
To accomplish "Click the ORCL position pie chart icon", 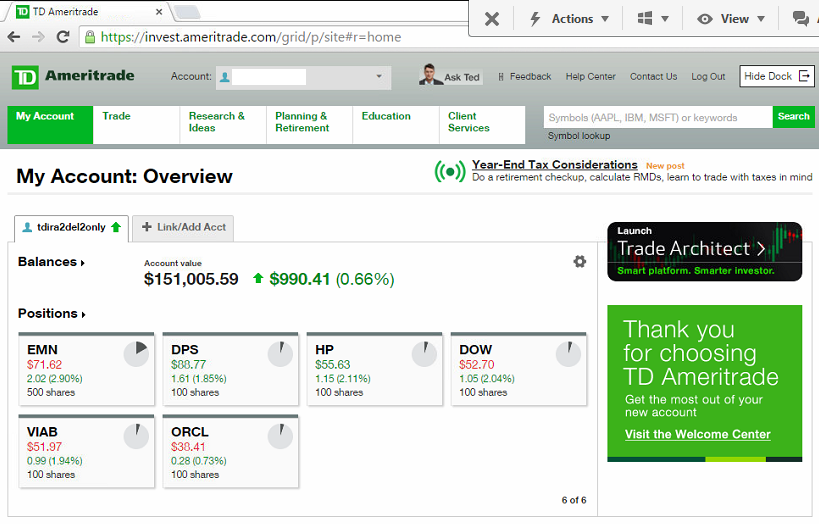I will (x=280, y=436).
